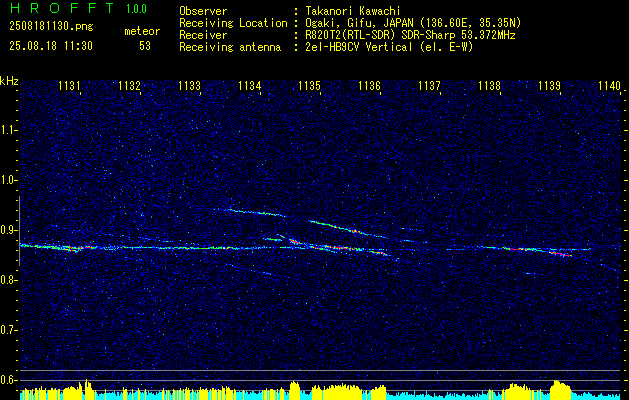This screenshot has height=400, width=629.
Task: Click the "meteor" label
Action: coord(142,31)
